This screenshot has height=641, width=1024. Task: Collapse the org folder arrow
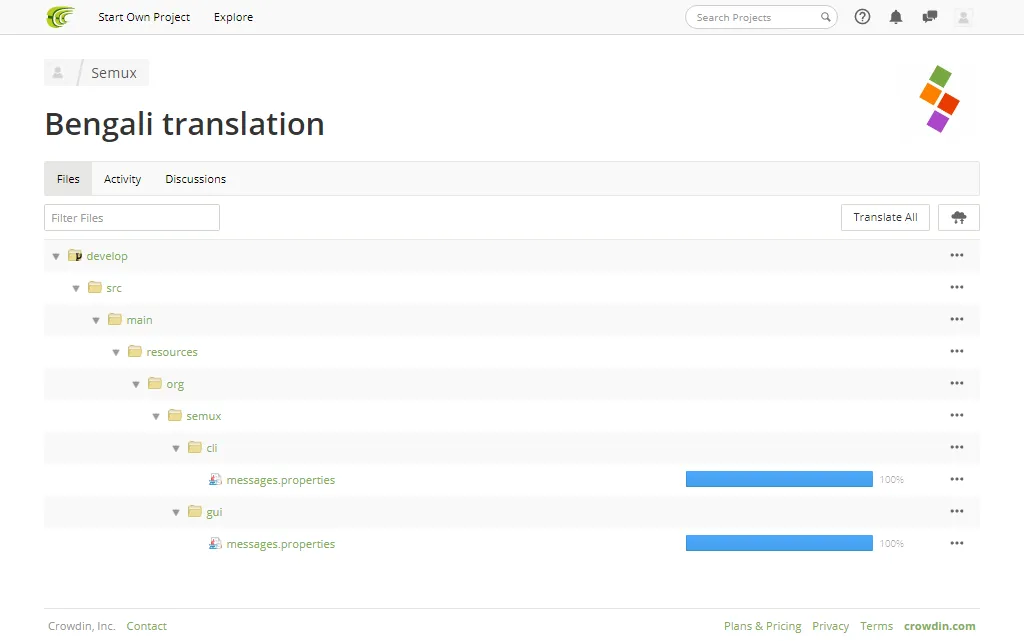(x=136, y=384)
